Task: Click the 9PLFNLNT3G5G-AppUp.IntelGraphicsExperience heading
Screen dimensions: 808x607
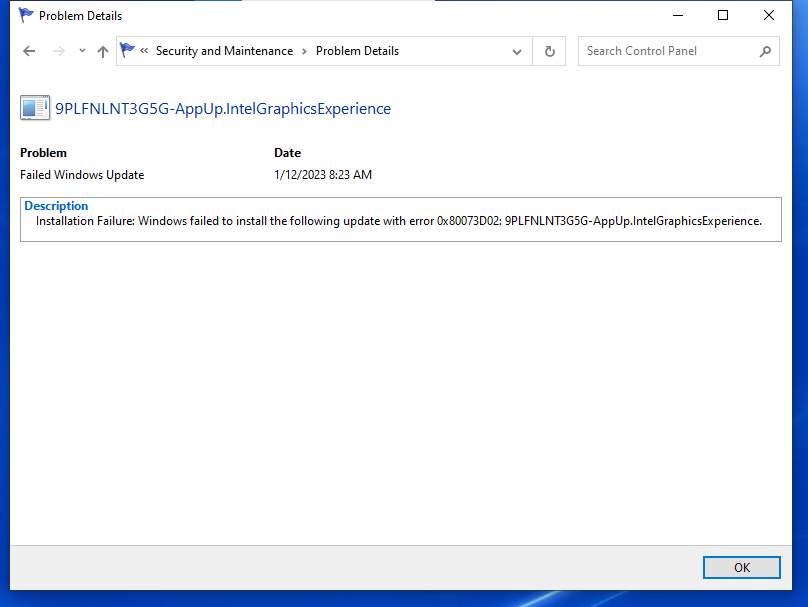Action: click(x=223, y=108)
